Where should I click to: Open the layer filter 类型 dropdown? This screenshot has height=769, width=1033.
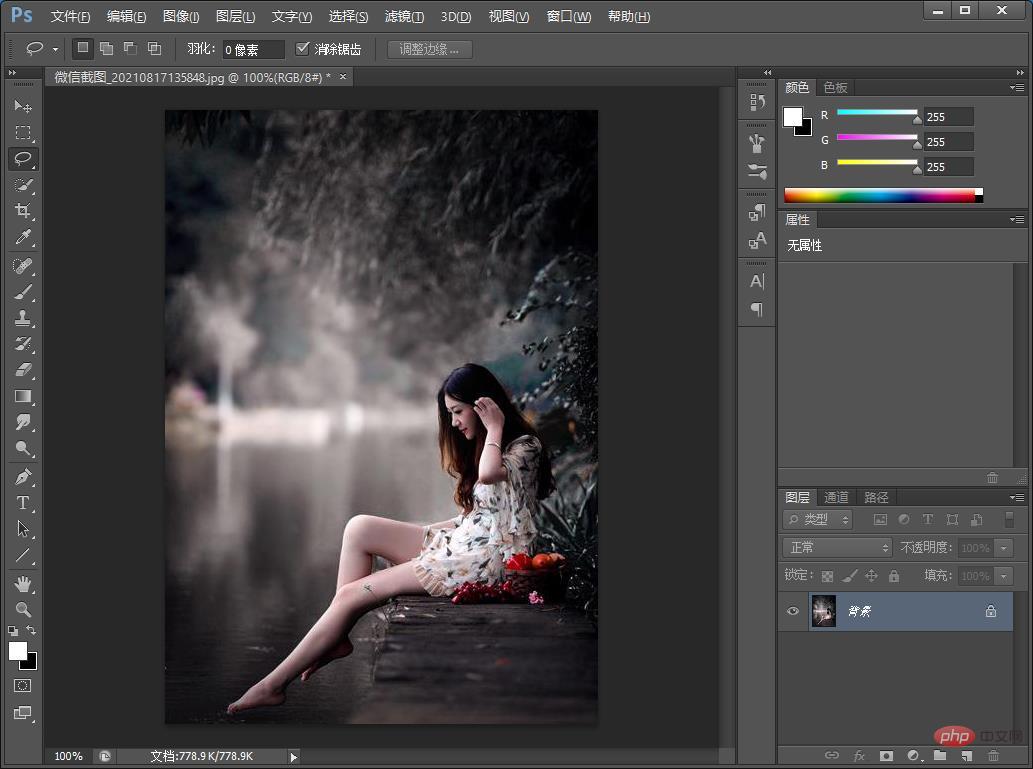pos(817,519)
